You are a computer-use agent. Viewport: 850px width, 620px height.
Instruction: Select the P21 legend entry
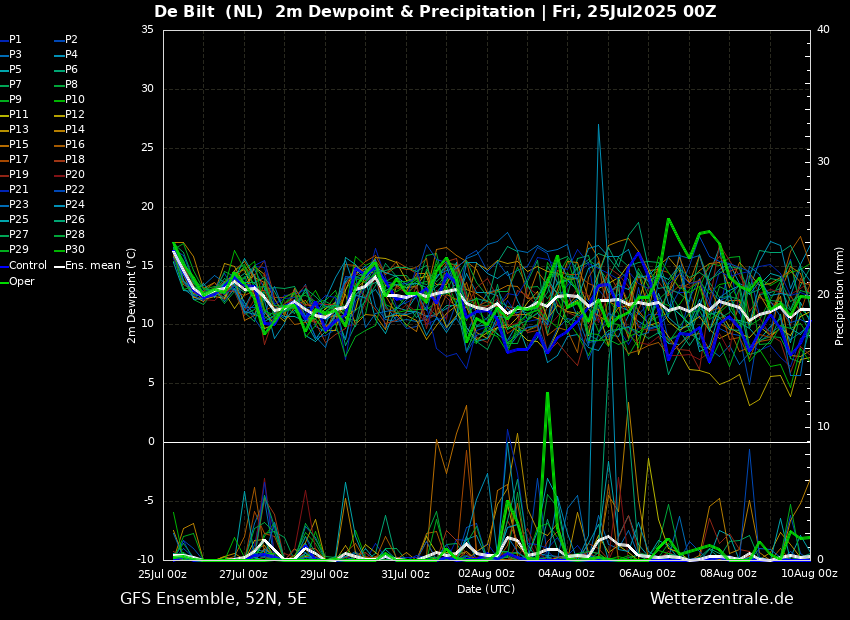pyautogui.click(x=19, y=190)
